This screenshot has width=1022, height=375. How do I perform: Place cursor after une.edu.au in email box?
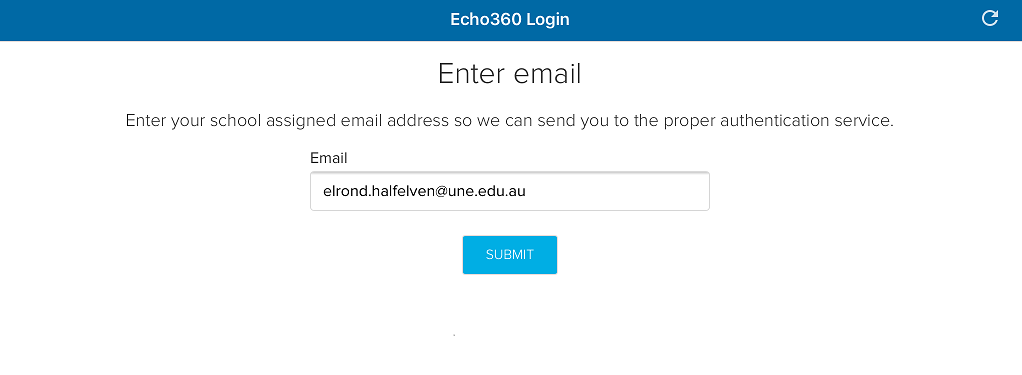pos(527,191)
